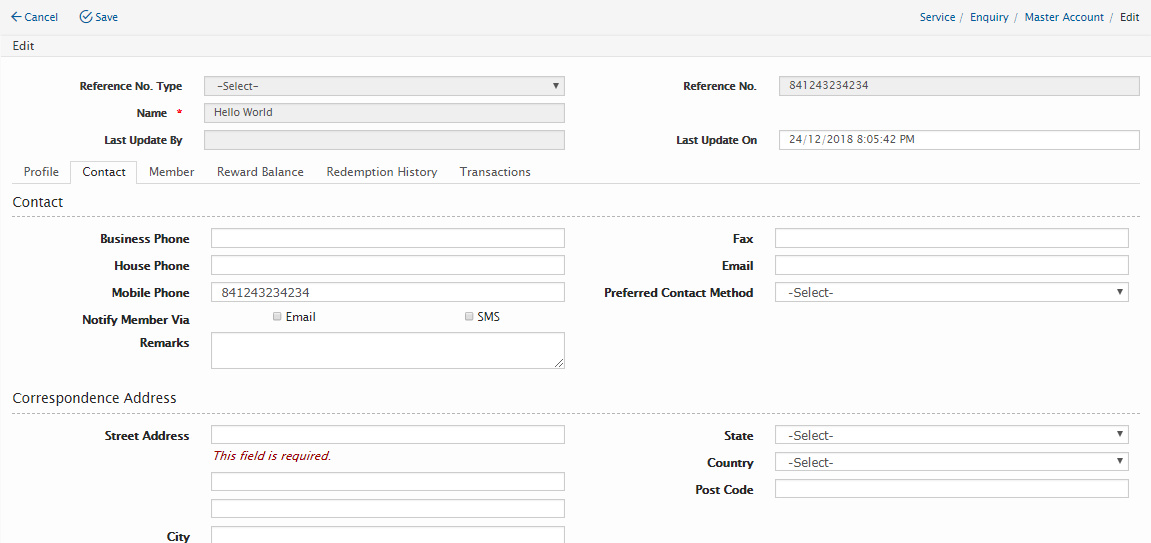The height and width of the screenshot is (543, 1151).
Task: Click the Save checkmark icon
Action: [86, 17]
